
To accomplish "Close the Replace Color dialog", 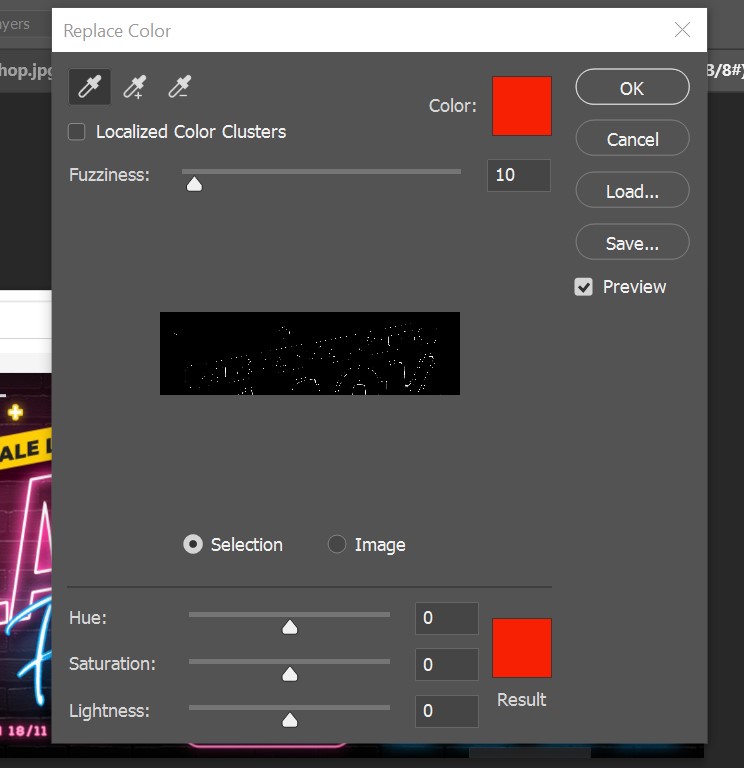I will tap(682, 30).
